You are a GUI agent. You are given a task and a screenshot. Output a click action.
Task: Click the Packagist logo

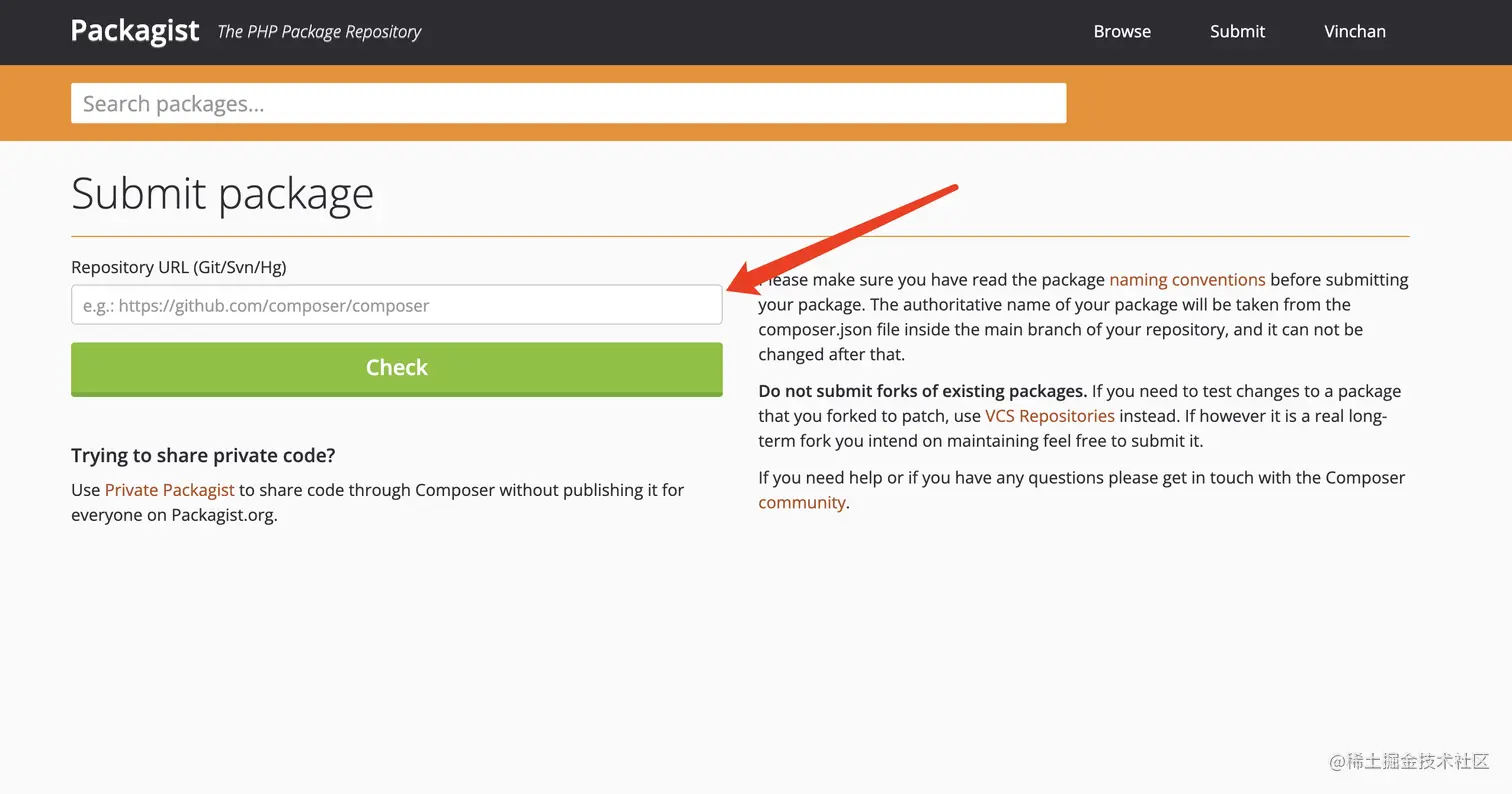[135, 31]
